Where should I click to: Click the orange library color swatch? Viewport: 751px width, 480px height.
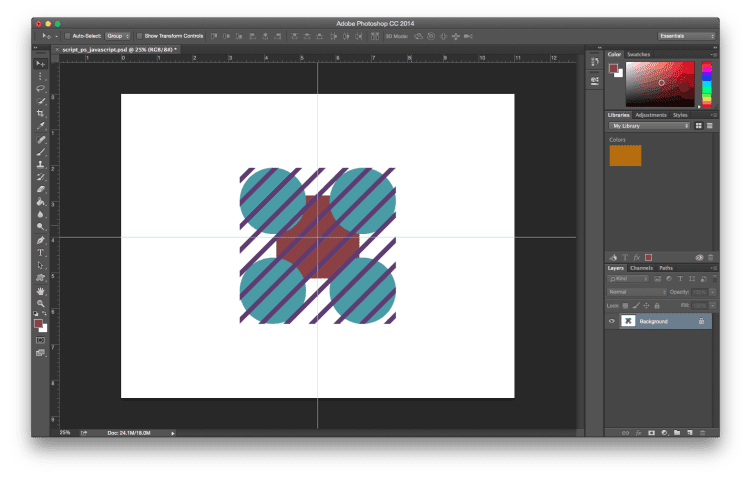(x=625, y=156)
